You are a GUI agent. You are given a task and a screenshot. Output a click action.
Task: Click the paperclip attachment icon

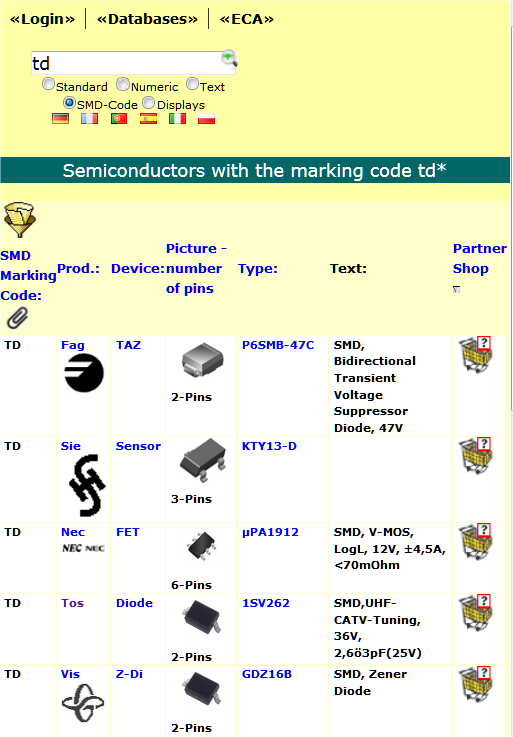point(17,318)
